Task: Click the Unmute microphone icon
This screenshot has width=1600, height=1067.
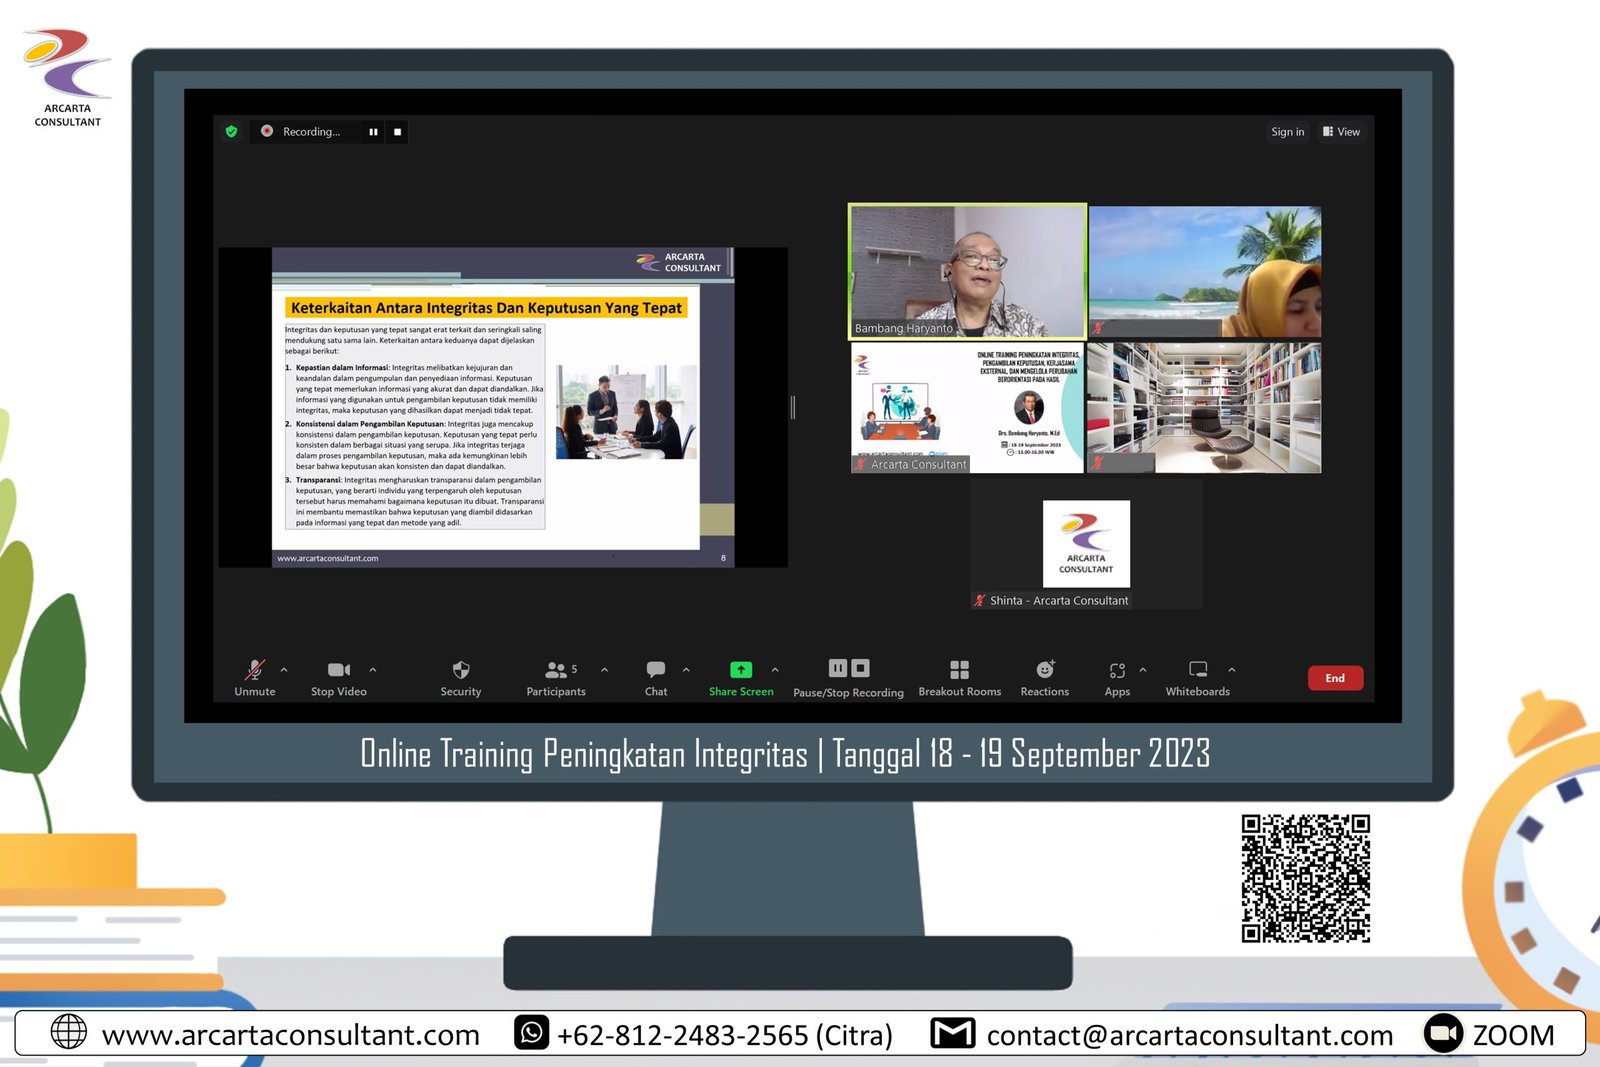Action: point(255,670)
